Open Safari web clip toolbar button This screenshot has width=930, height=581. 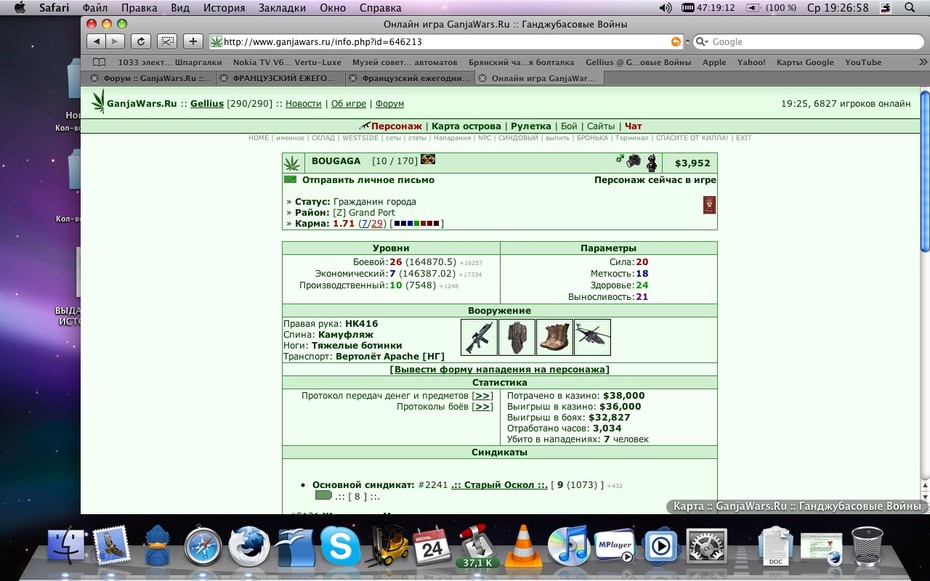click(x=167, y=42)
